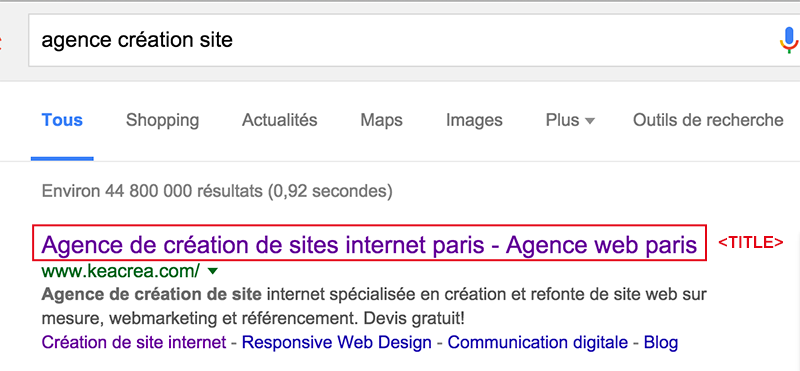800x371 pixels.
Task: Click the www.keacrea.com green URL
Action: click(x=121, y=271)
